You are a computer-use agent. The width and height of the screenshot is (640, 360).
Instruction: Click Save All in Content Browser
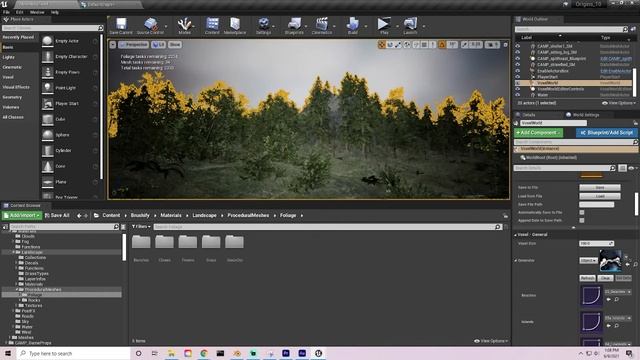point(57,216)
